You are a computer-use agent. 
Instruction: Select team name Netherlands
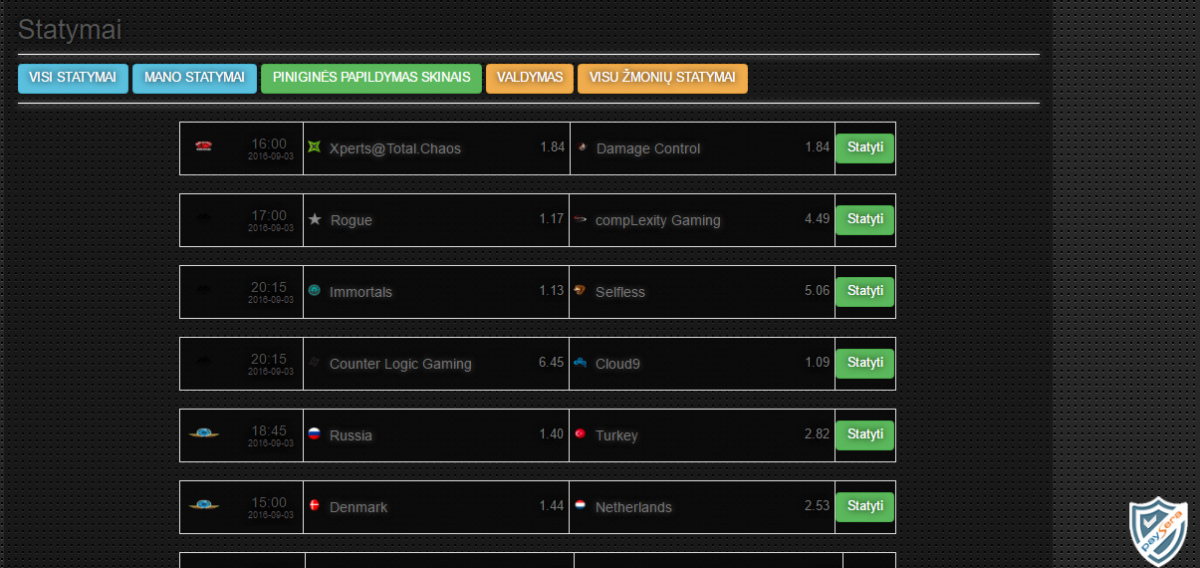click(x=634, y=508)
